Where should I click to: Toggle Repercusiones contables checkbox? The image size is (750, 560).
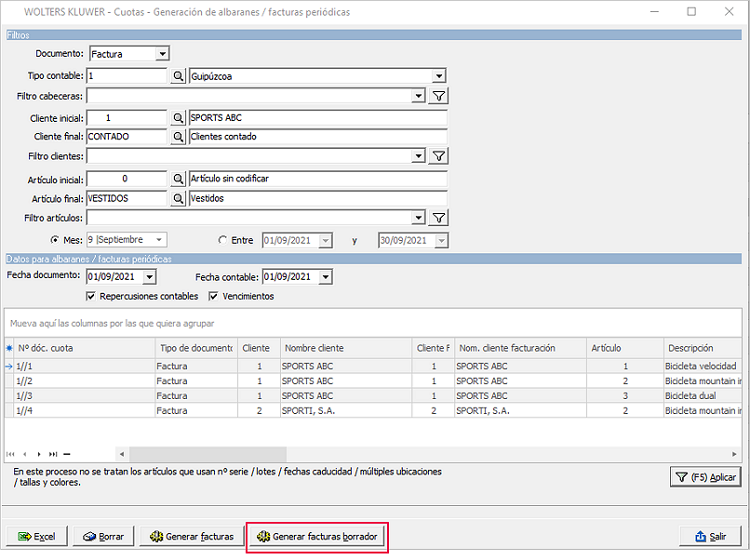(x=90, y=296)
